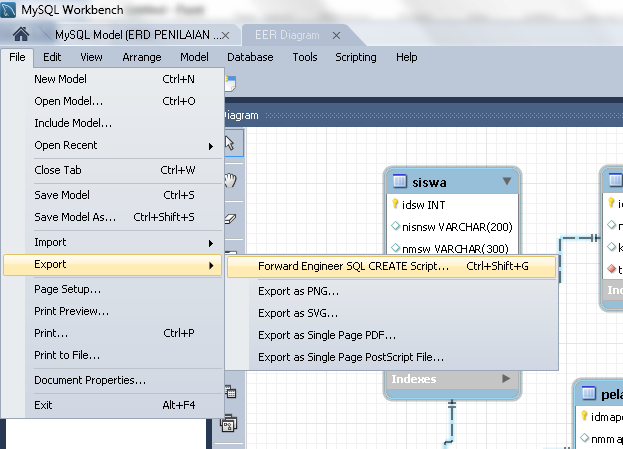Viewport: 623px width, 449px height.
Task: Open the Open Recent submenu arrow
Action: (x=211, y=147)
